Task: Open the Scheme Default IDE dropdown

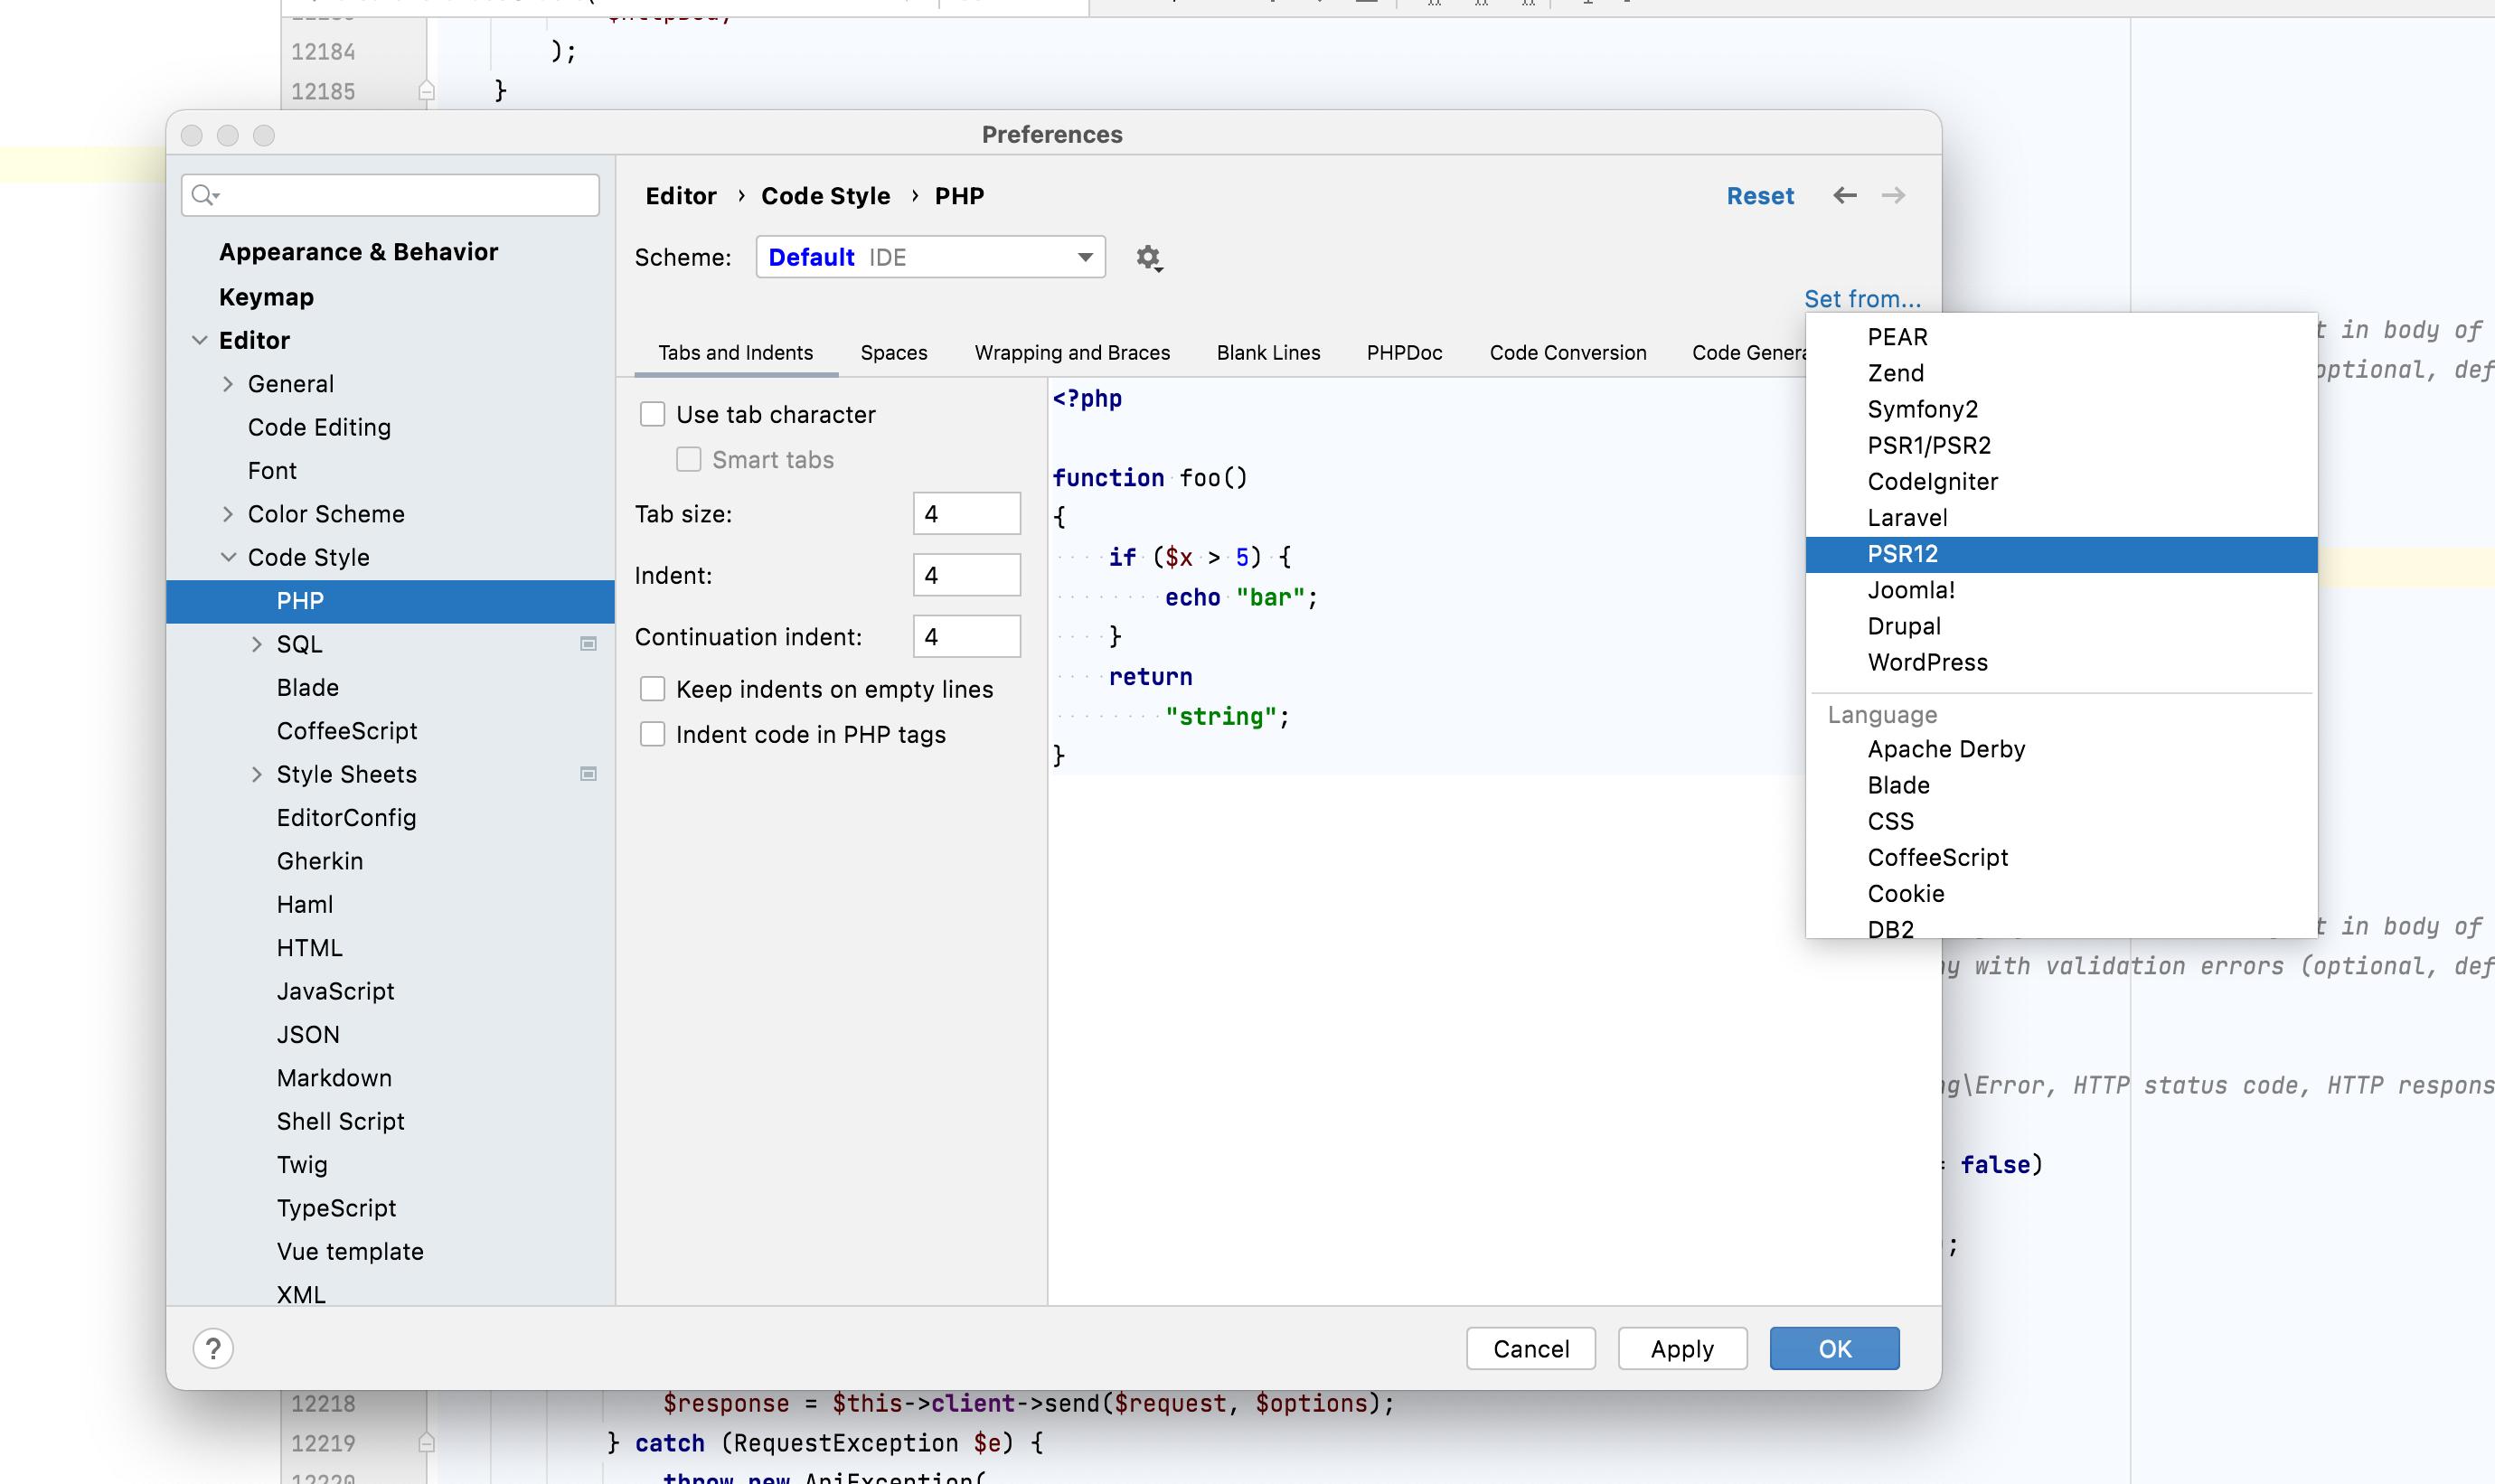Action: pos(930,257)
